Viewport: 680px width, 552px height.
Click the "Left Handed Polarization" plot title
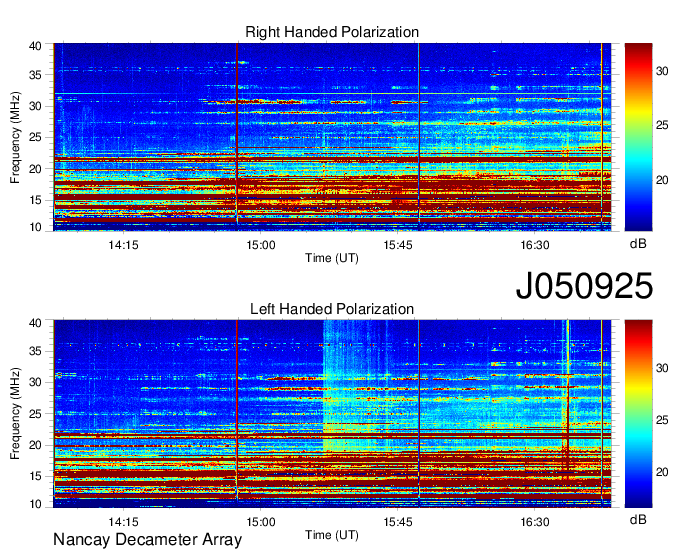coord(332,309)
